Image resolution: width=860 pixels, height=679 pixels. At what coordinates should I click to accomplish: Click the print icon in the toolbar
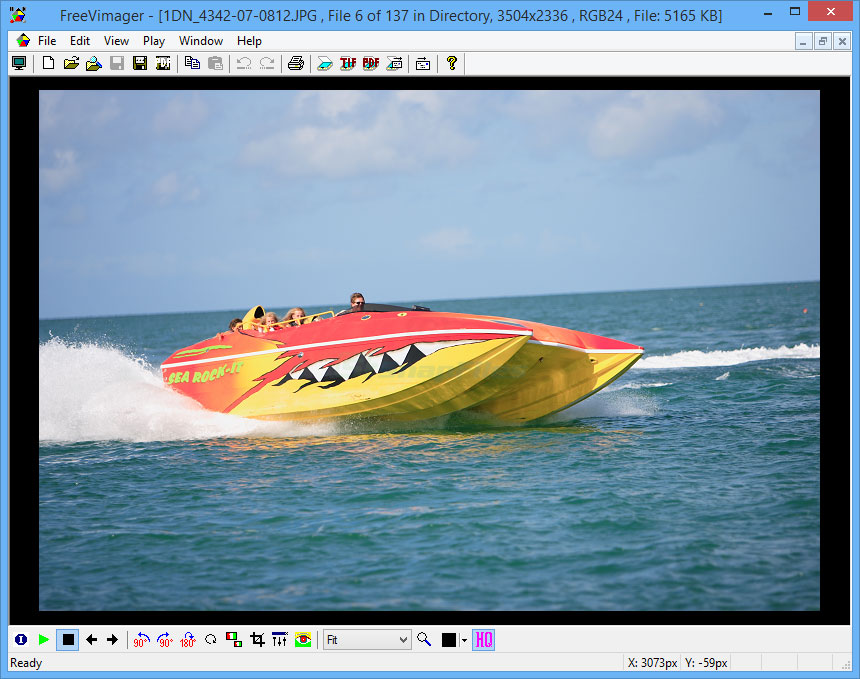295,63
